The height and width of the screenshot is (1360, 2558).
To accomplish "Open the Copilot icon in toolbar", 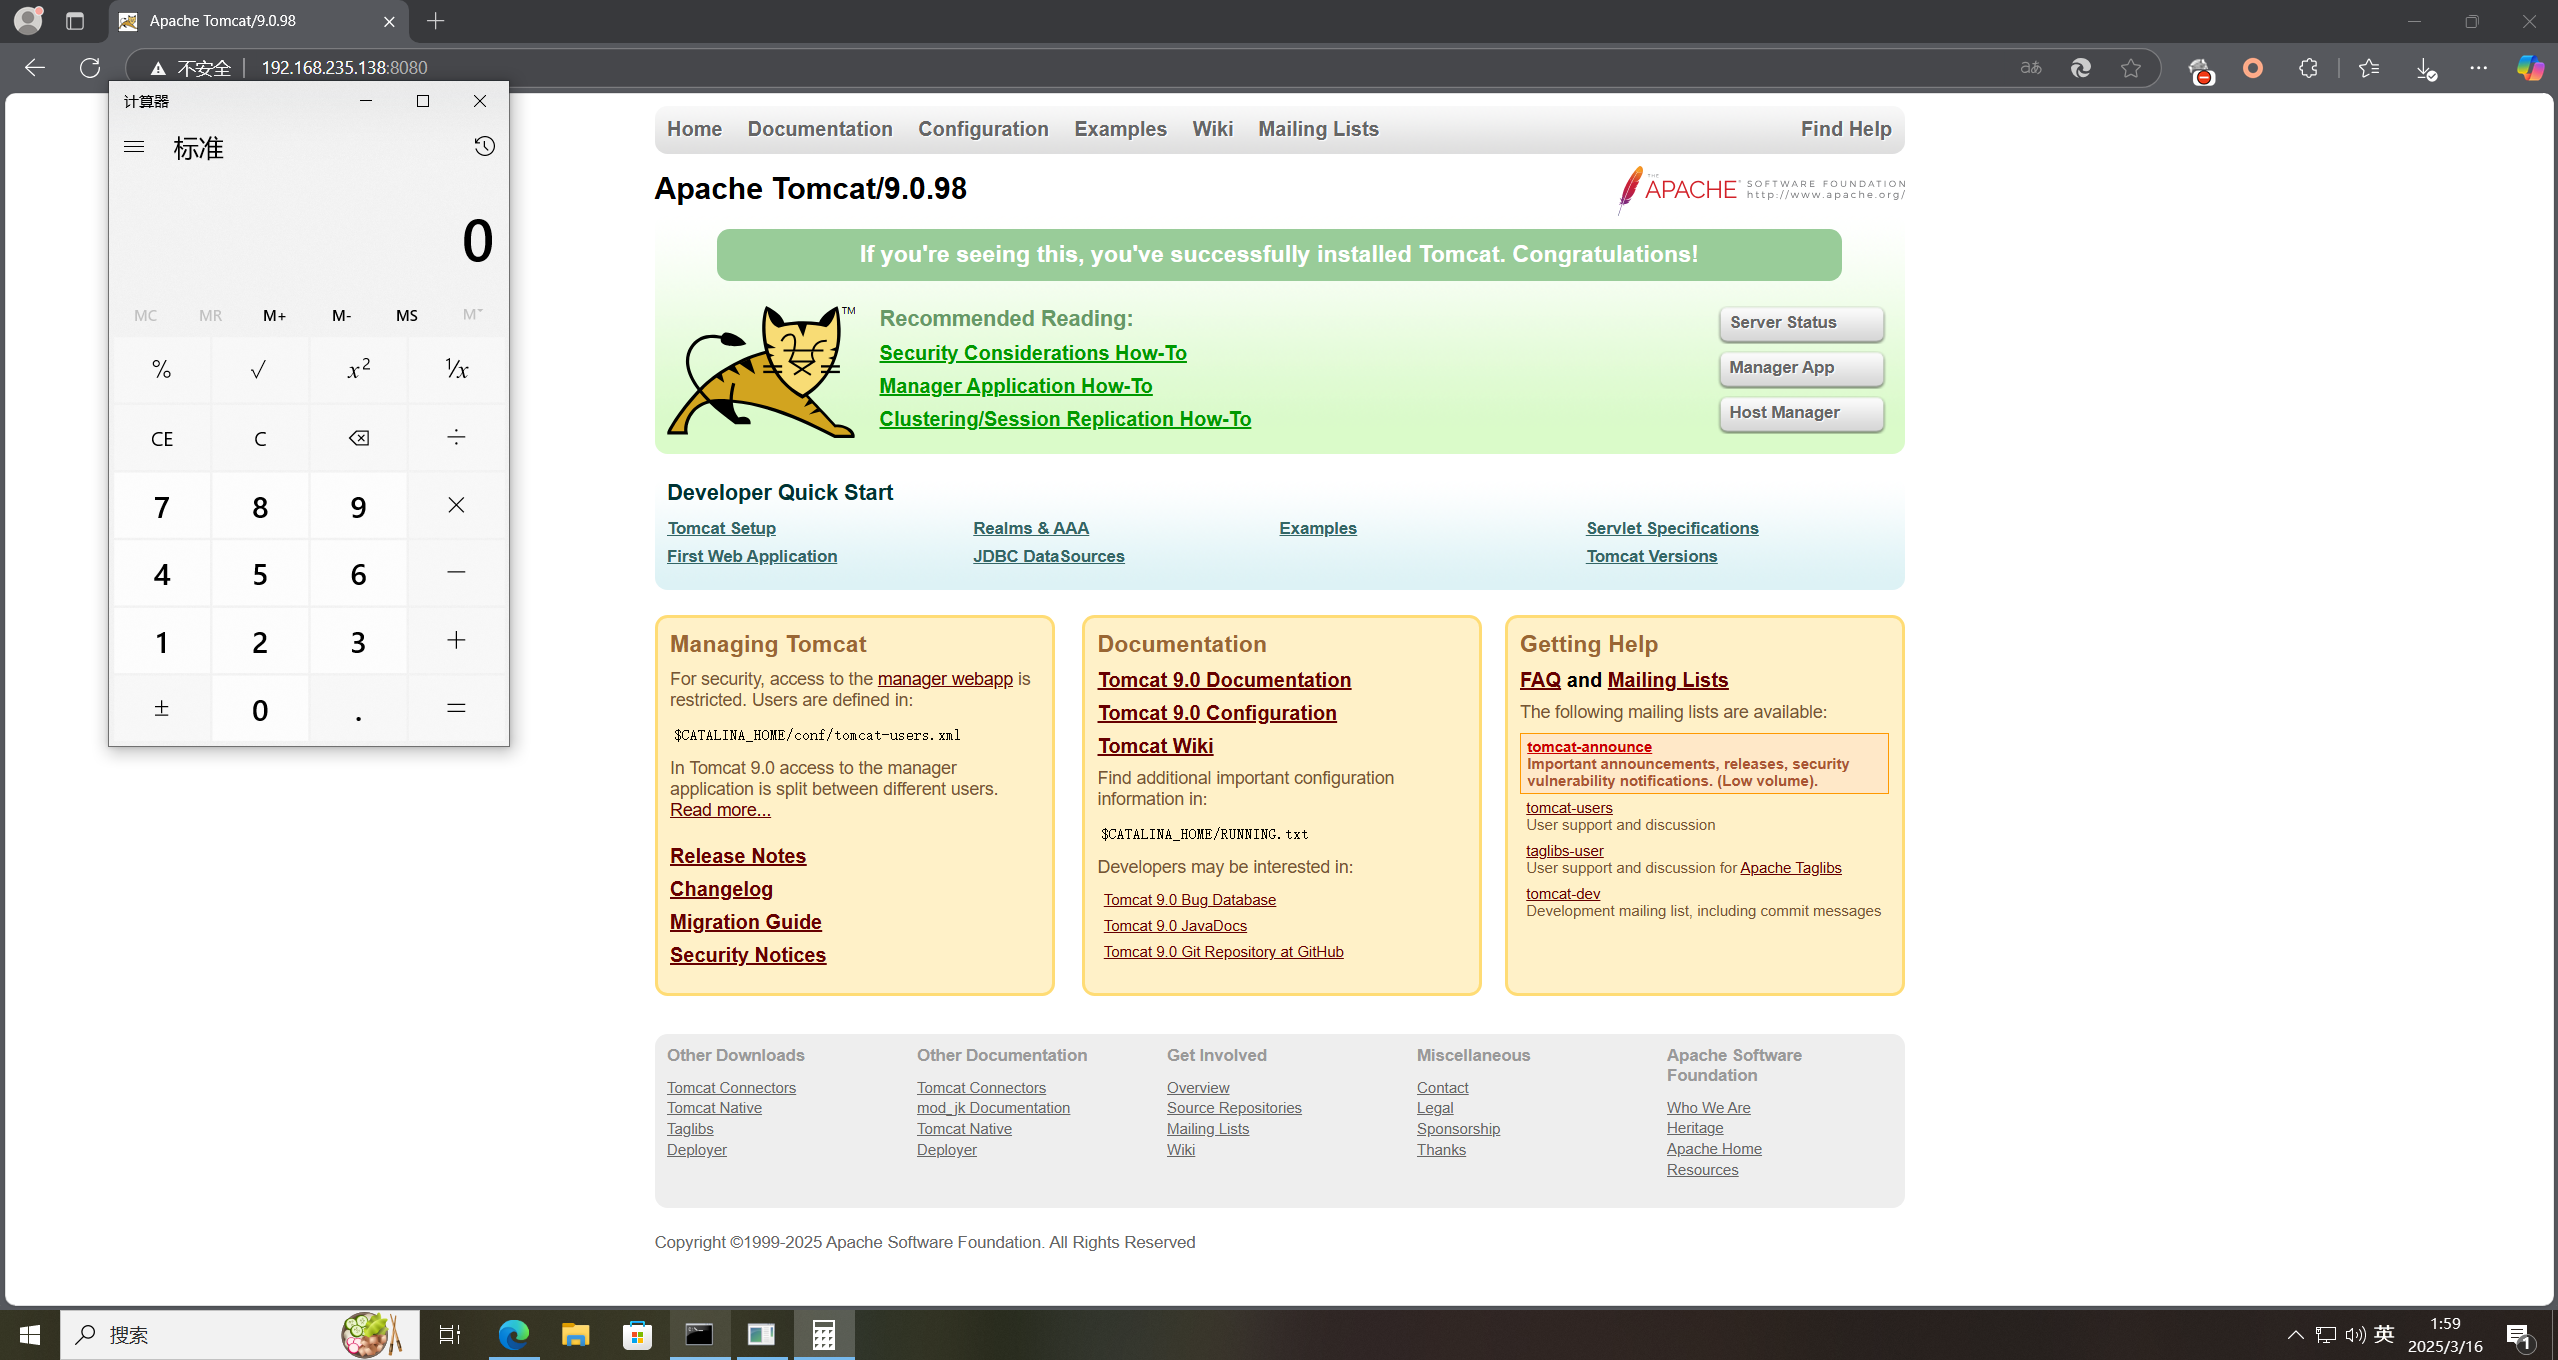I will (x=2530, y=68).
